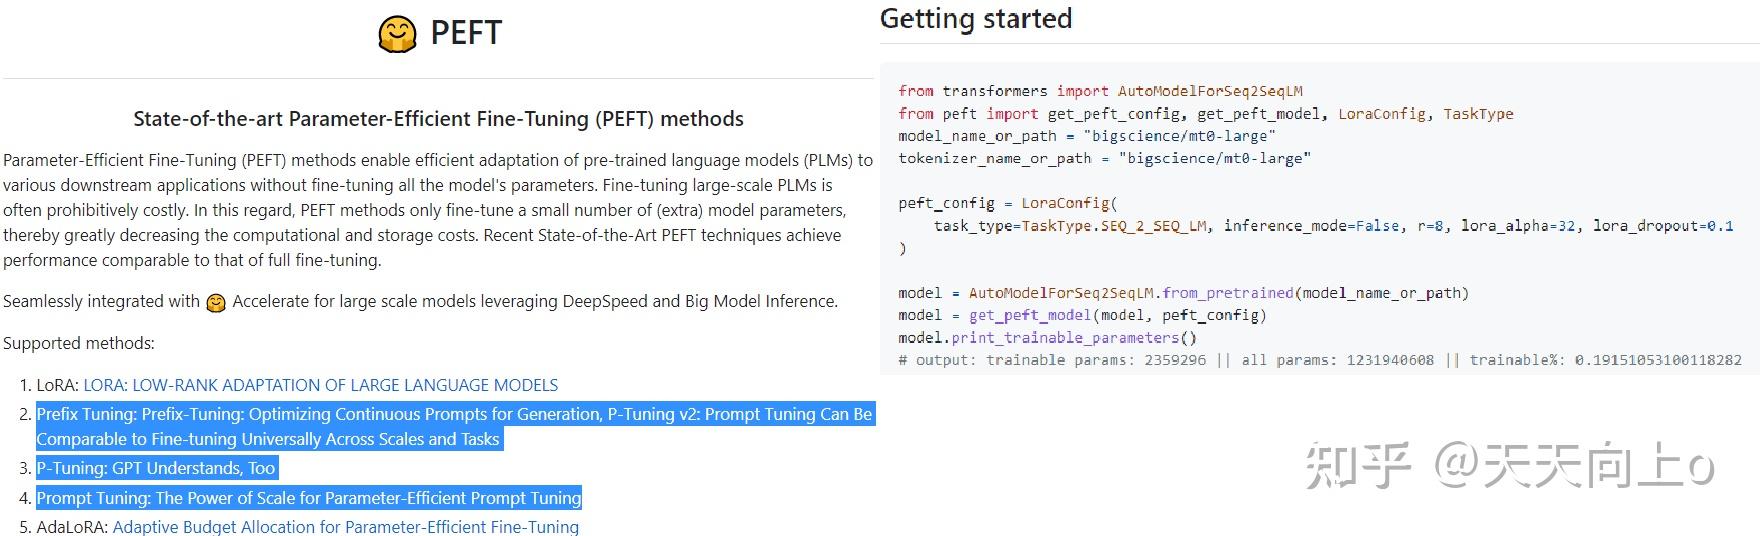Click the model_name_or_path assignment code line

1086,136
